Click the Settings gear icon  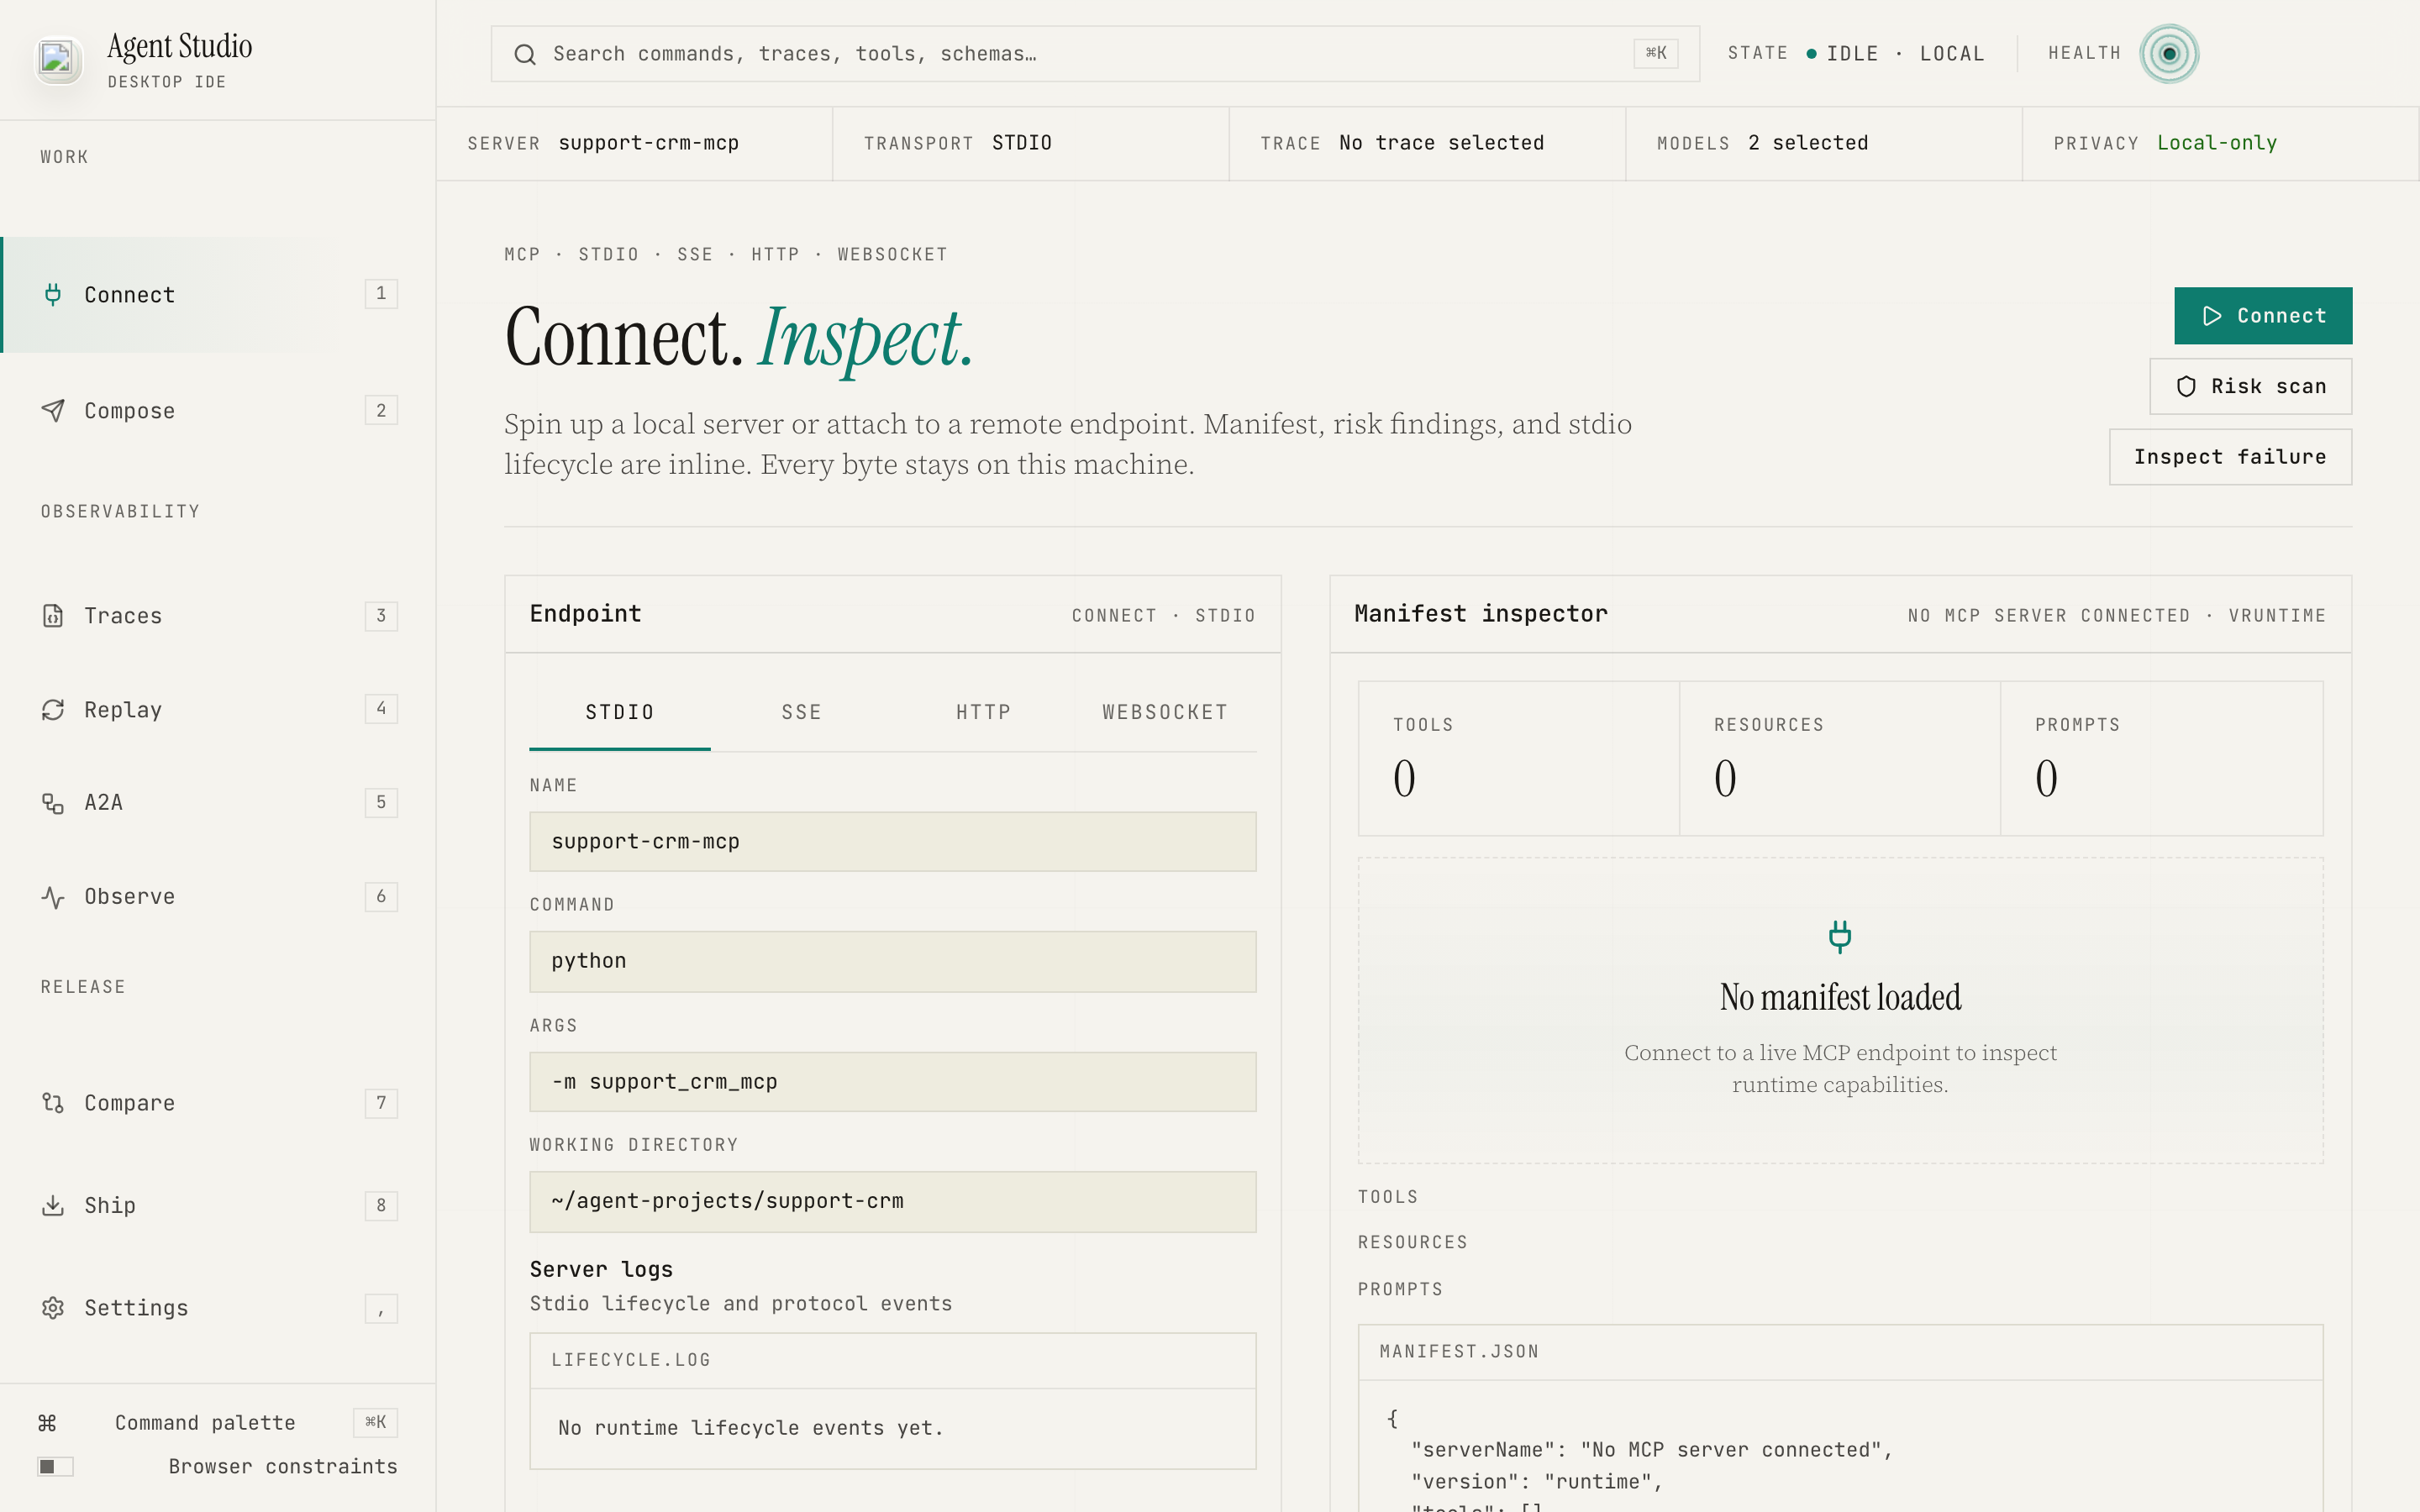53,1308
